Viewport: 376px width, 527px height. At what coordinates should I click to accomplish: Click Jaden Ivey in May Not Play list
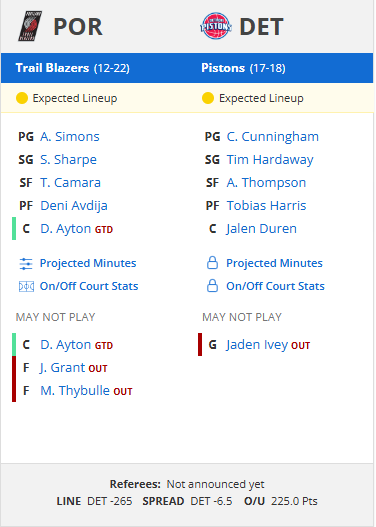(x=257, y=345)
